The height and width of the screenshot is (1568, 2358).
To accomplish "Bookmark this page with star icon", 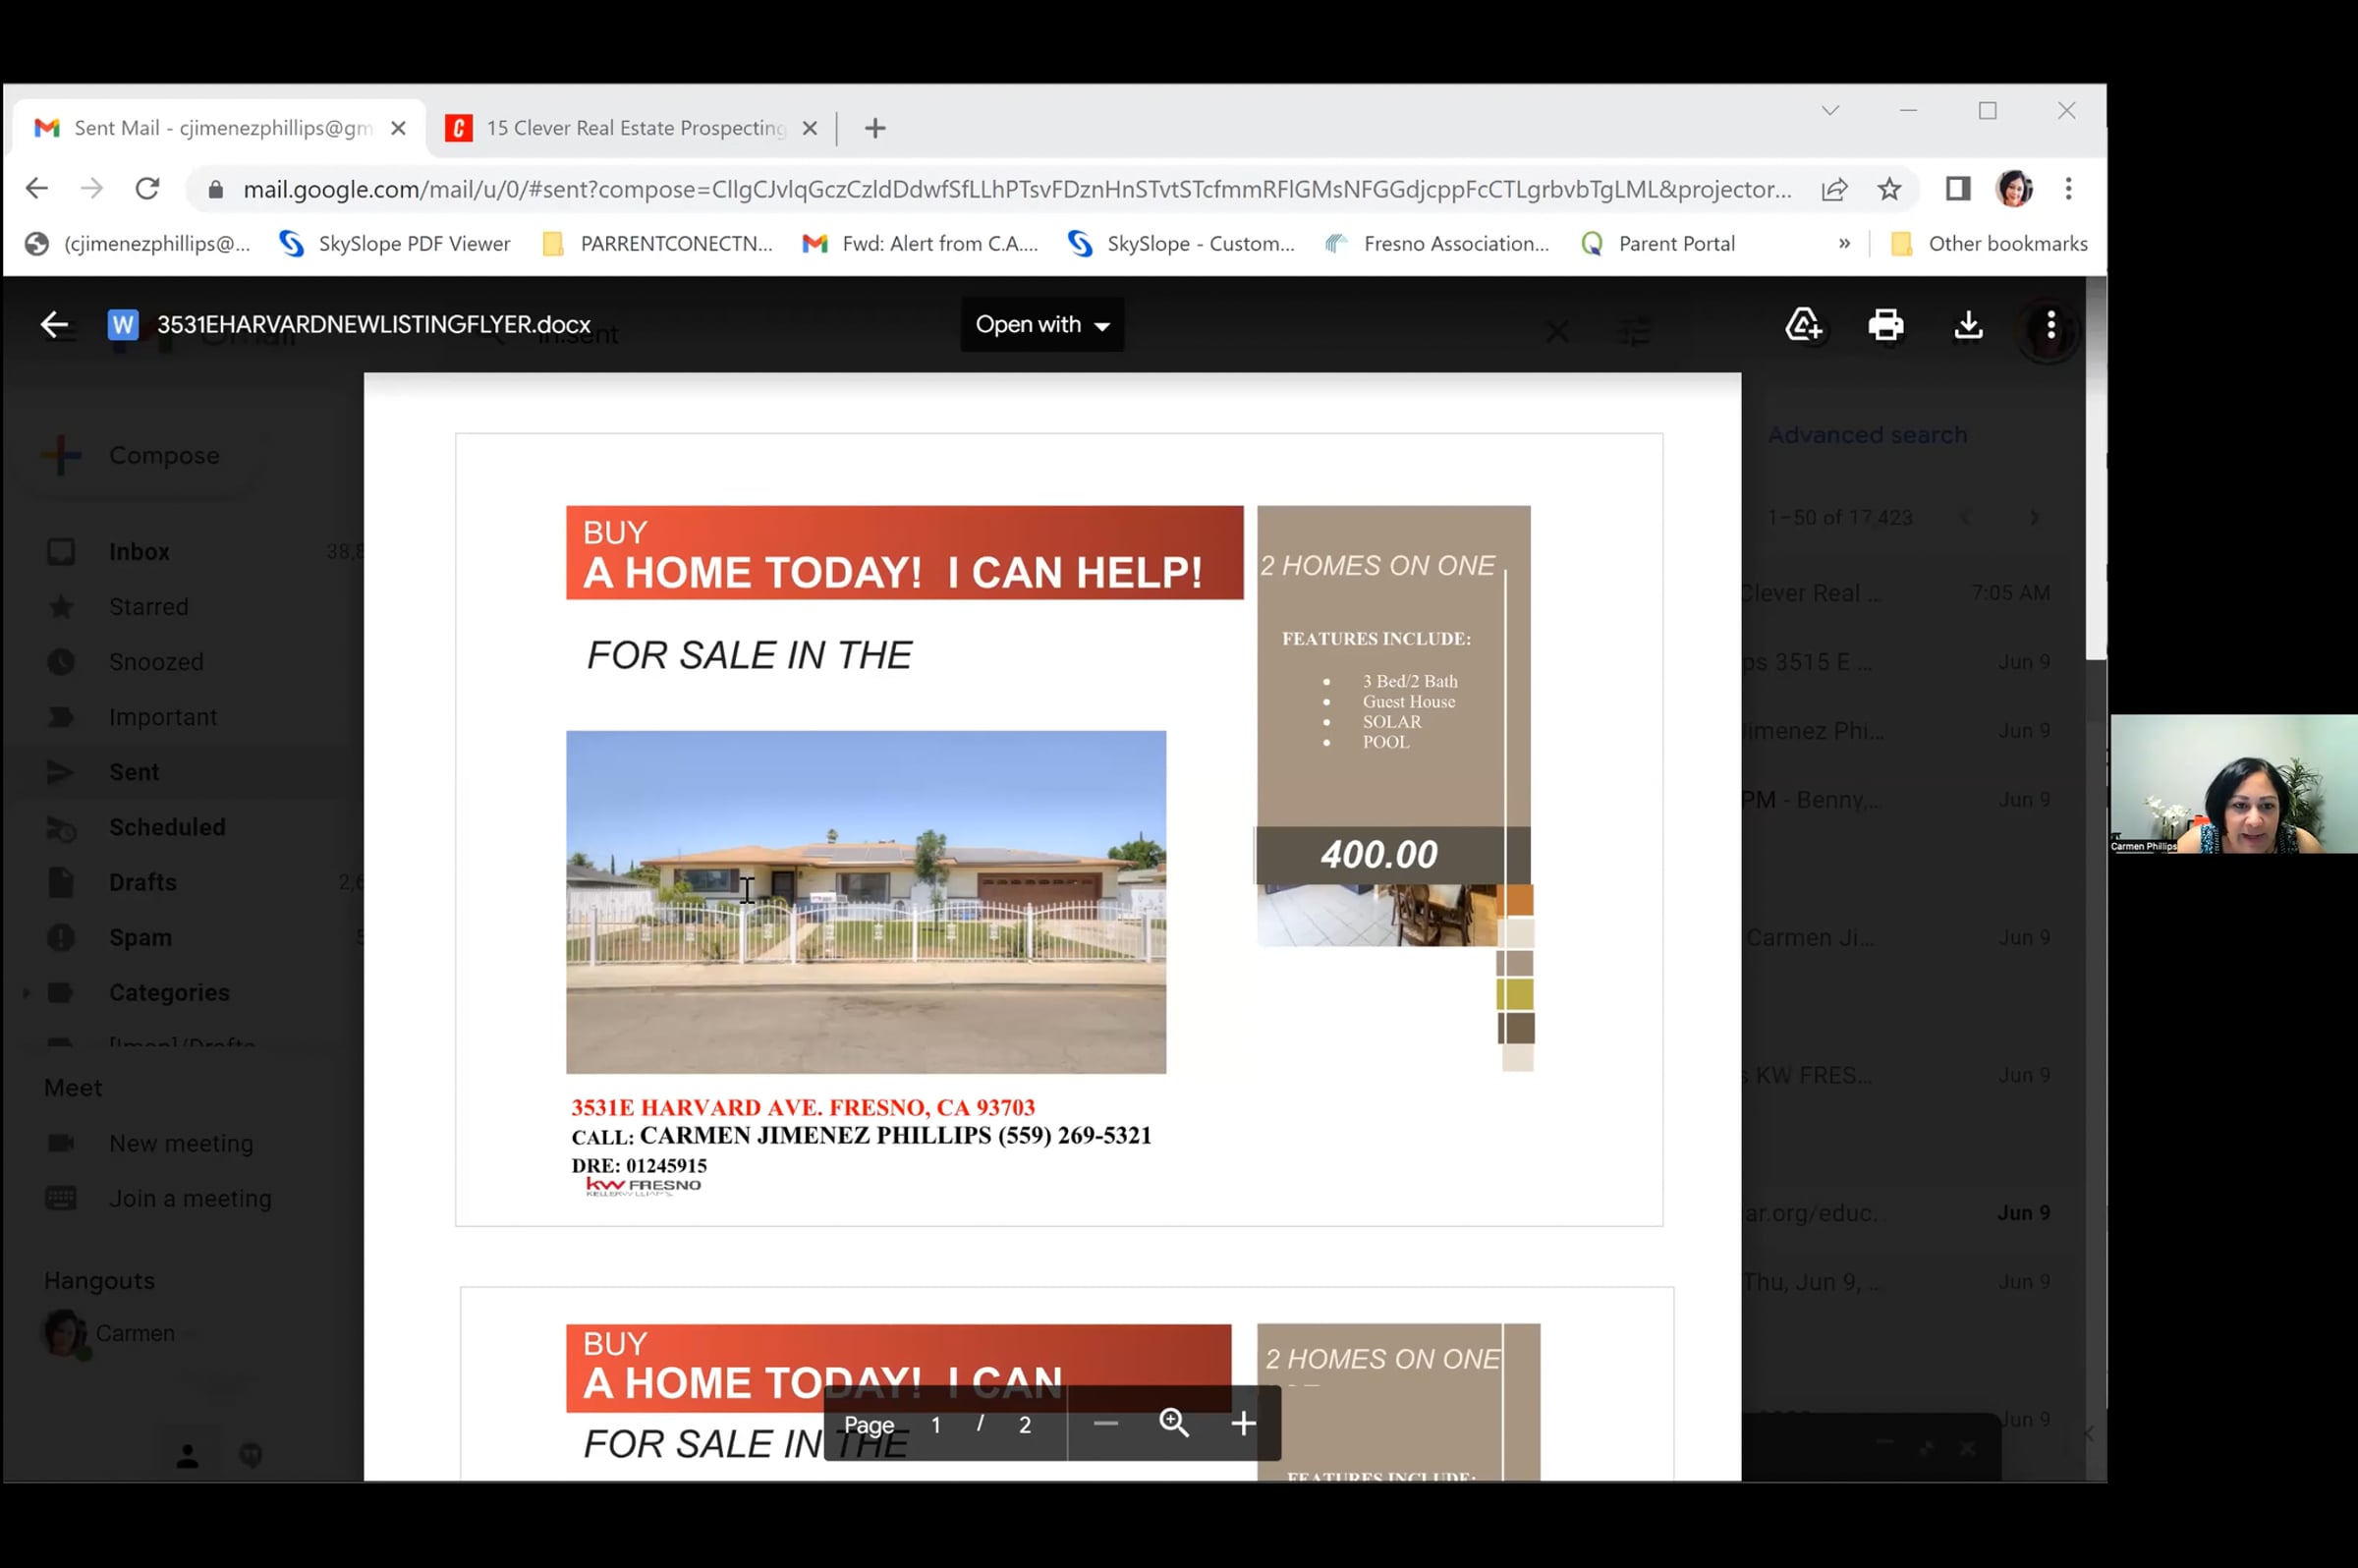I will (x=1888, y=189).
